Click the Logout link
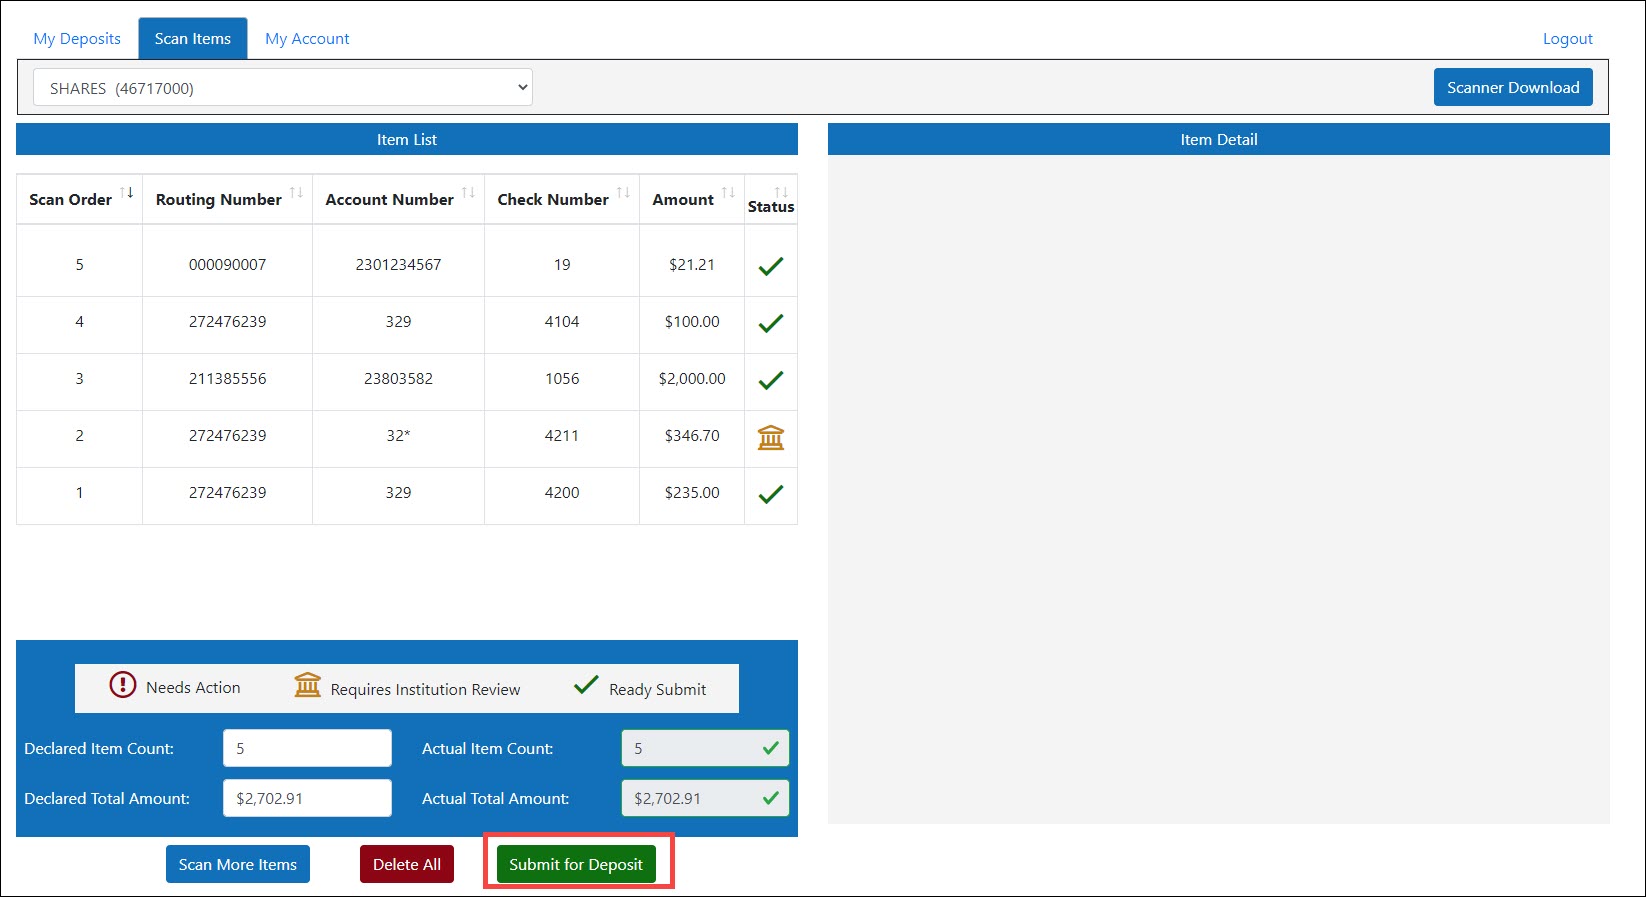This screenshot has width=1646, height=897. (x=1567, y=39)
